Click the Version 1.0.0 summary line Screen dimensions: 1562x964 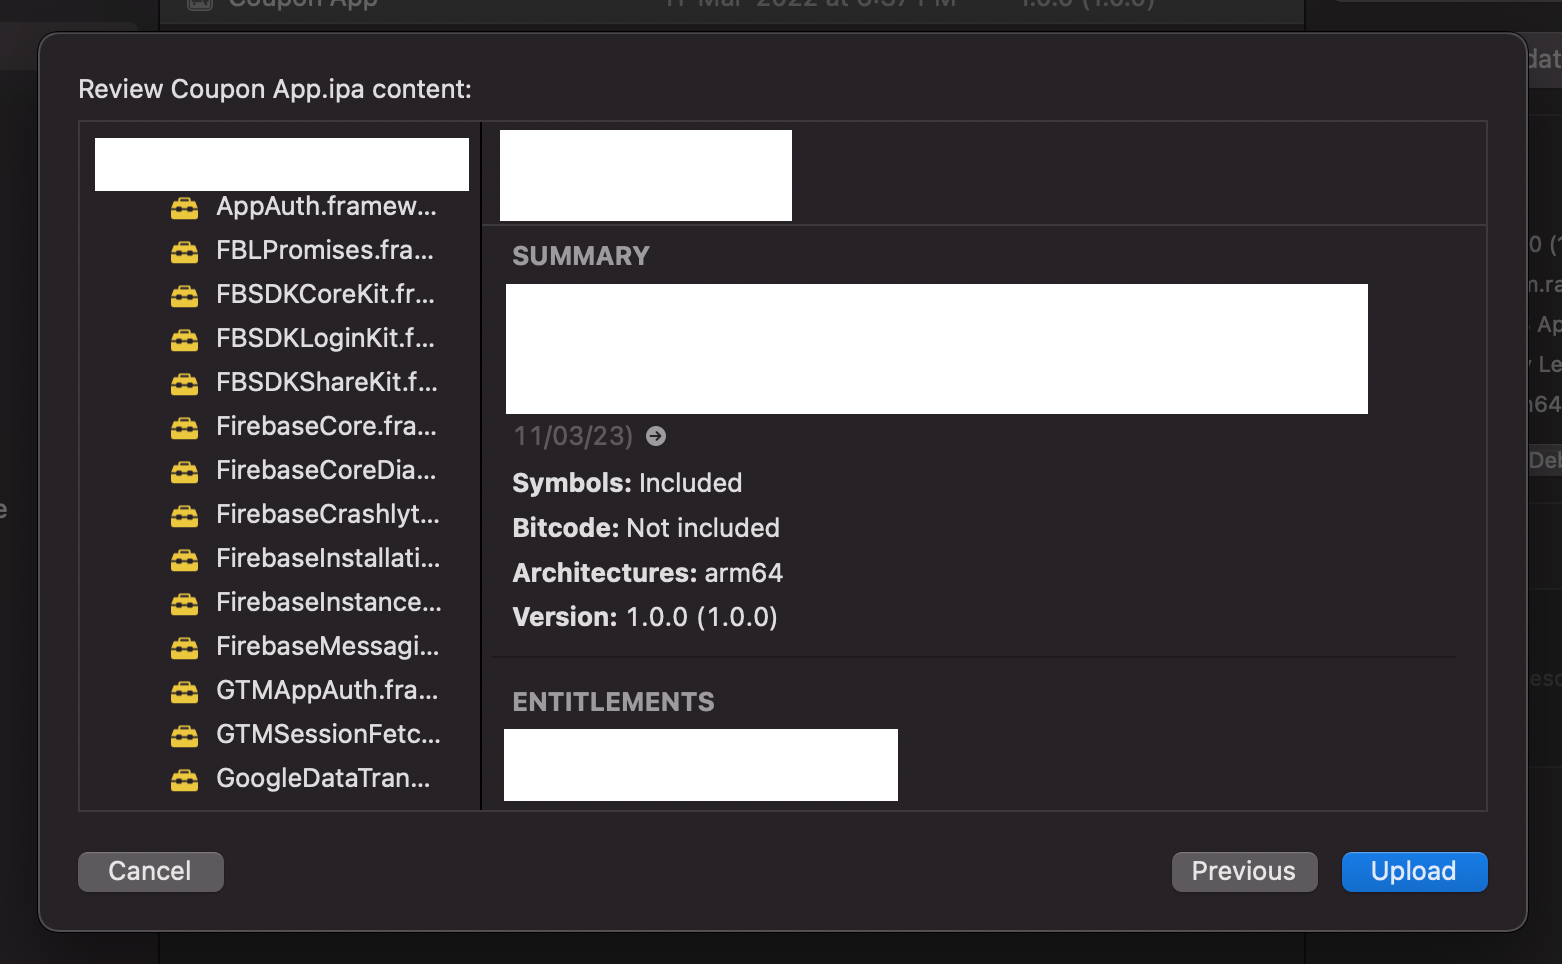645,617
